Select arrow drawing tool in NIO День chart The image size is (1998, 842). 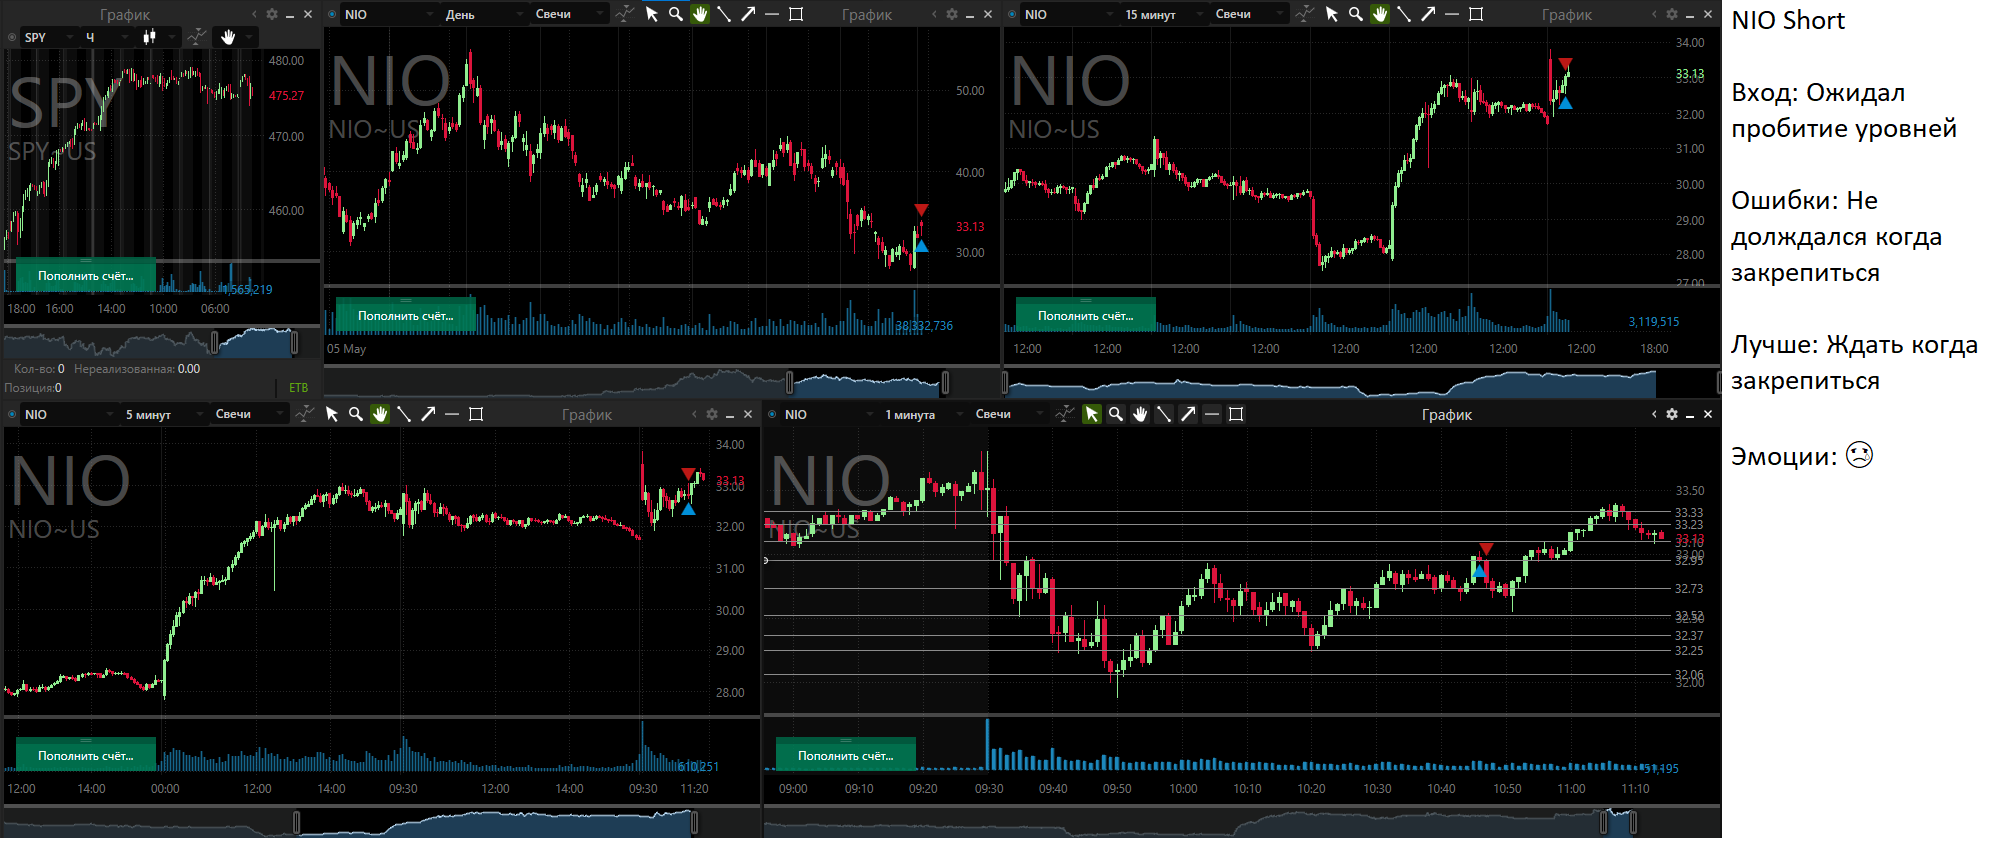tap(748, 14)
